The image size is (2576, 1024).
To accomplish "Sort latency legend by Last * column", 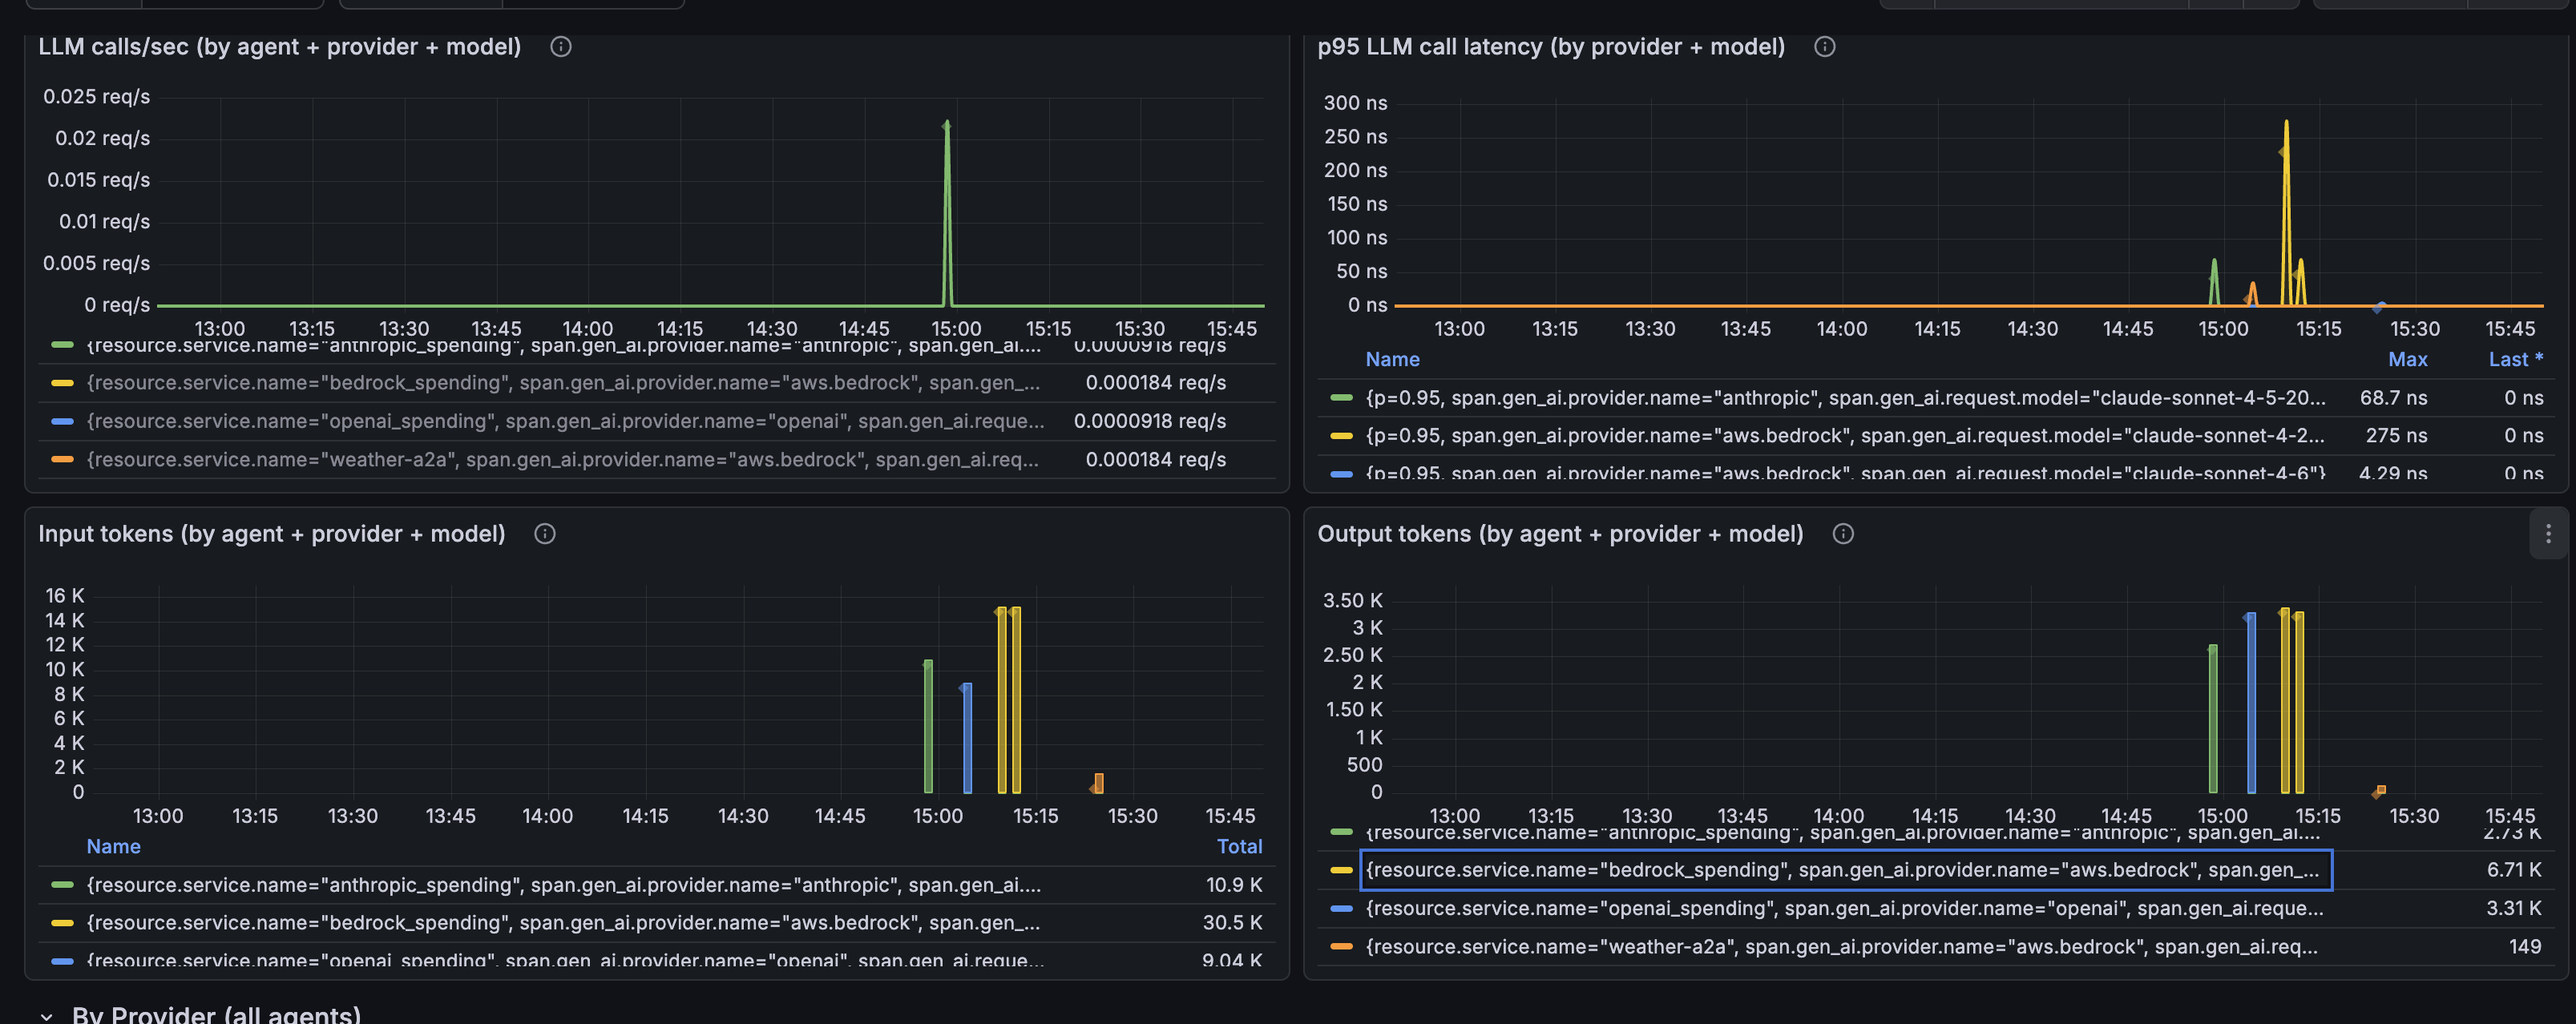I will point(2515,360).
